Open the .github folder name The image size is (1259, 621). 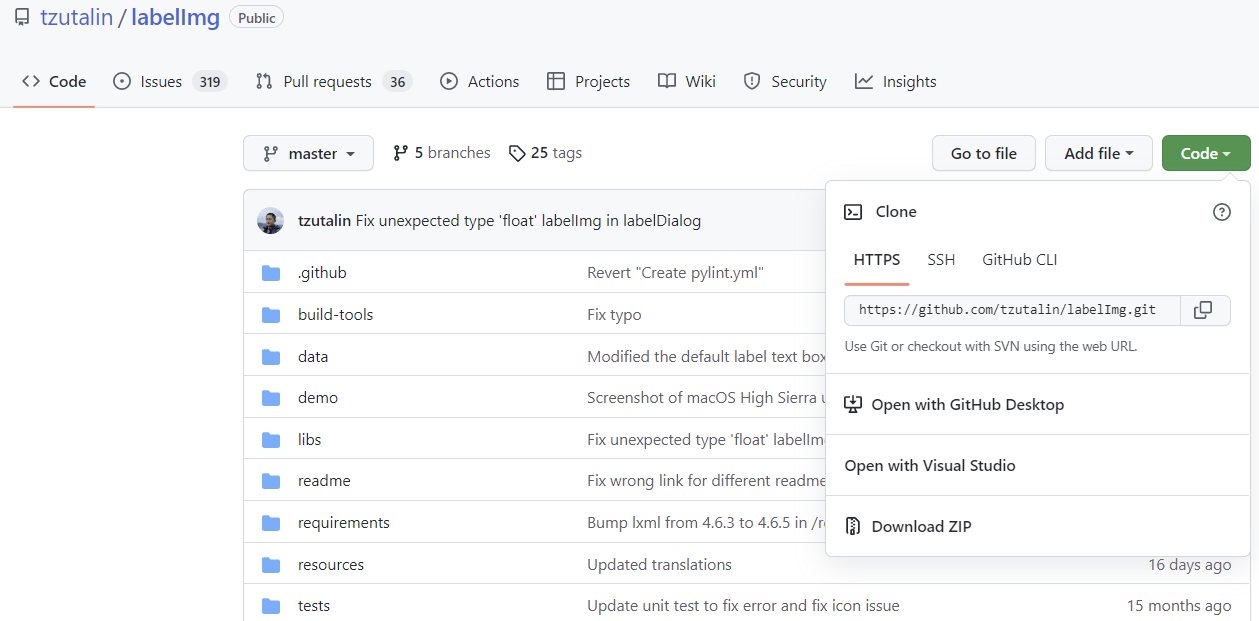point(322,273)
